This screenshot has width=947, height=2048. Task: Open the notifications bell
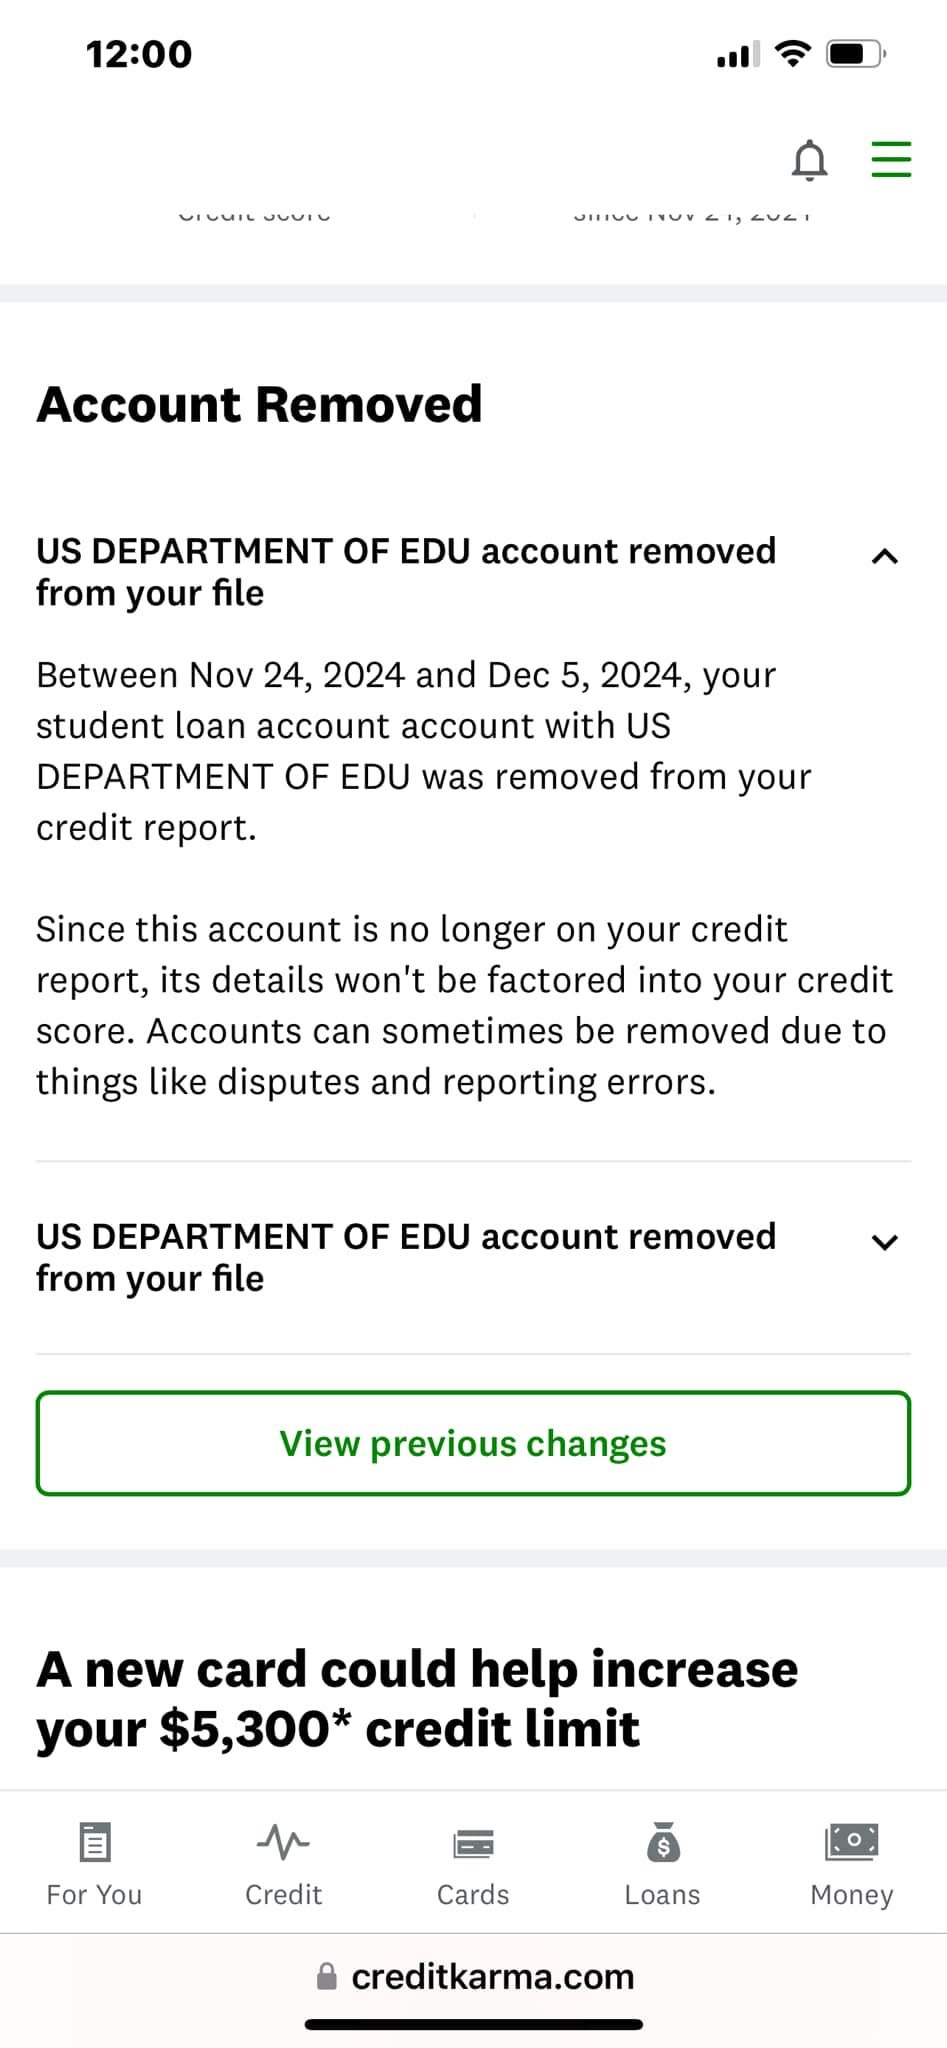[x=809, y=160]
